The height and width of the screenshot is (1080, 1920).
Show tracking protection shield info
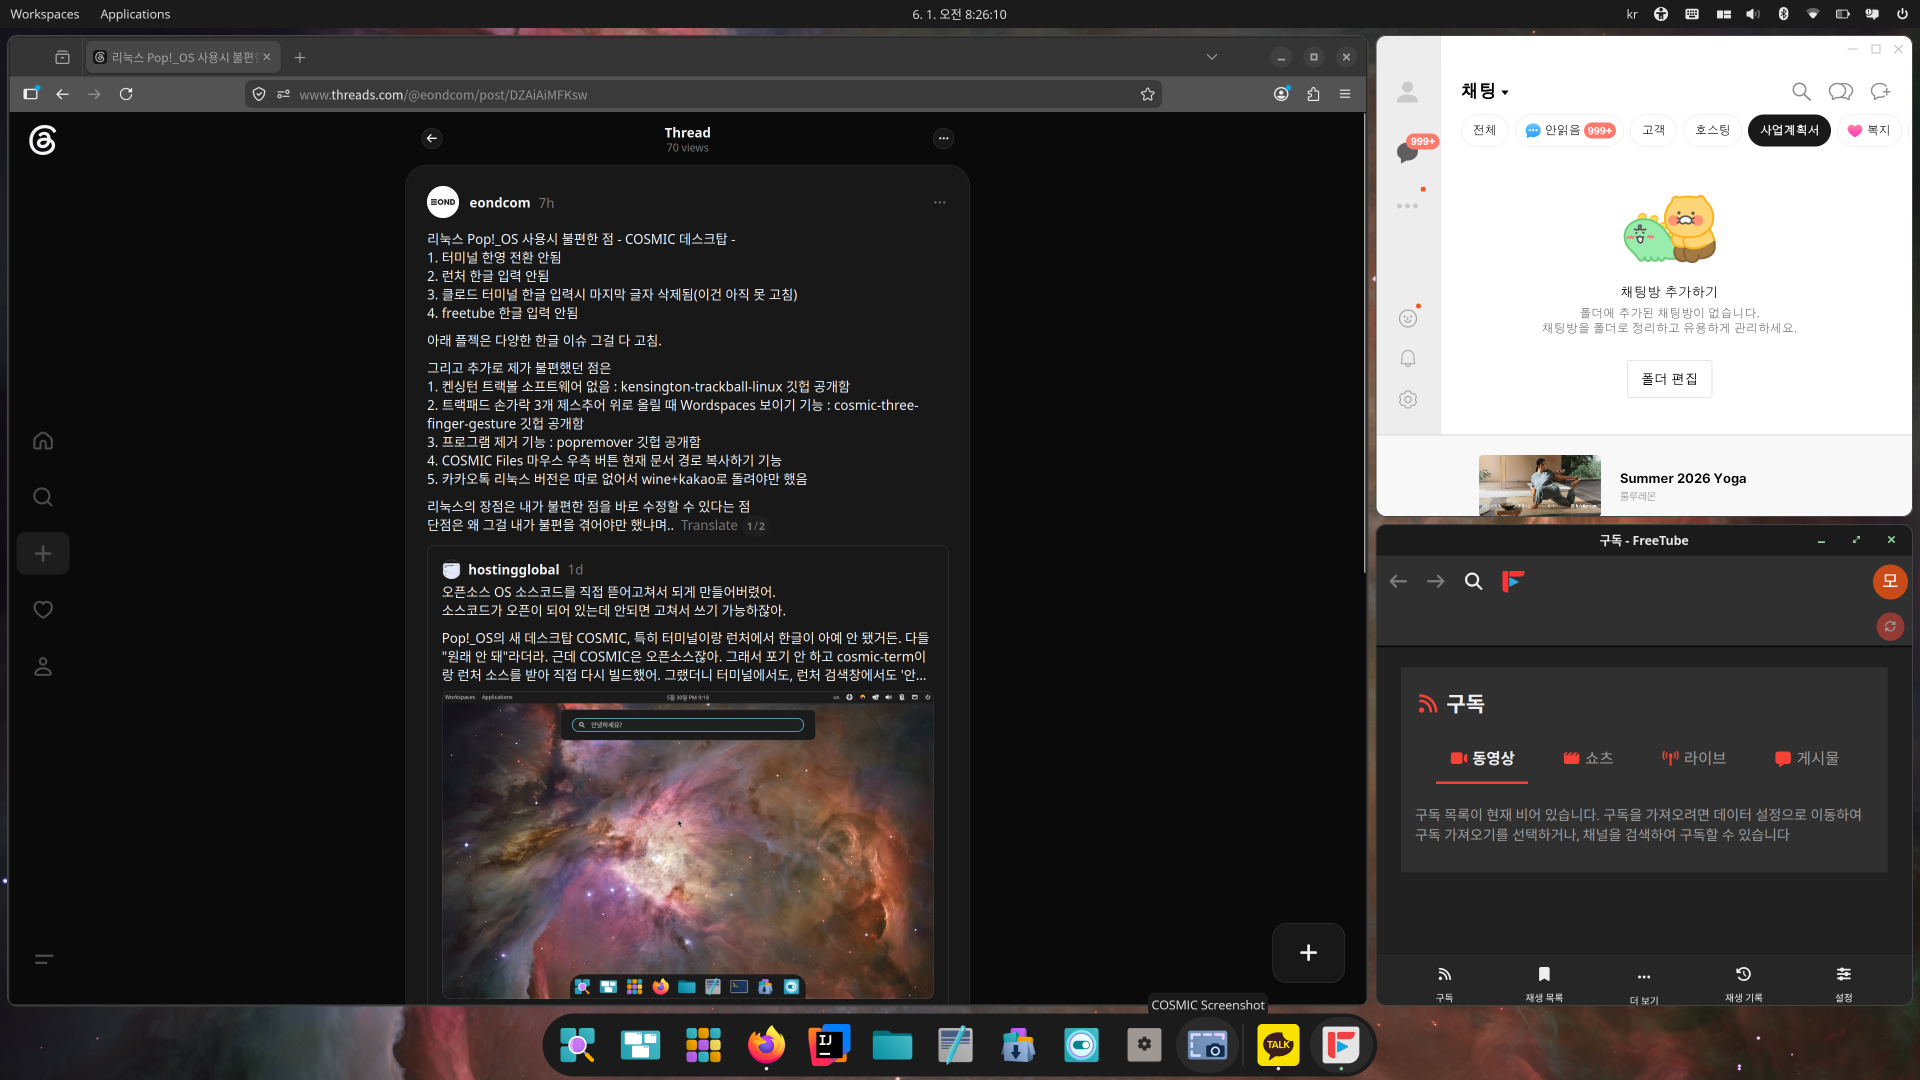pos(259,94)
